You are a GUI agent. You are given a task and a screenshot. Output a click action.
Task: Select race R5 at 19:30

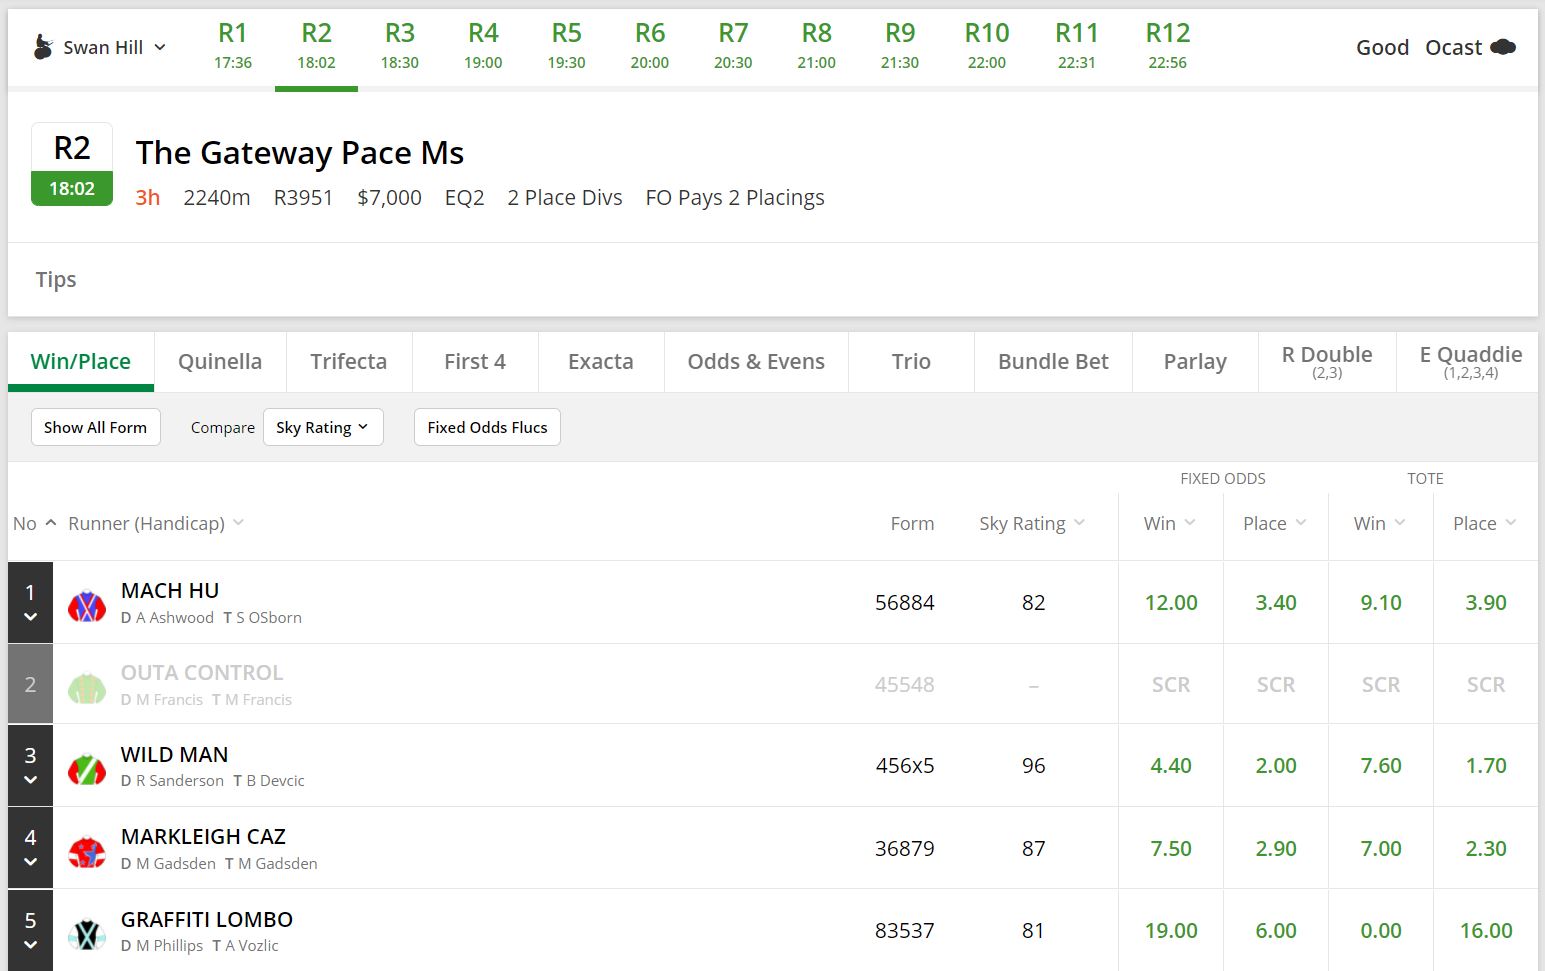click(566, 46)
